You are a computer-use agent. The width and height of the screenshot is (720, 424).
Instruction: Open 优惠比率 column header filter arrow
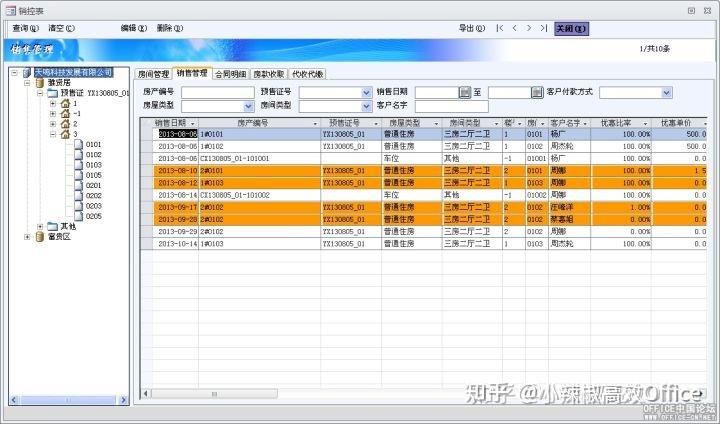[x=645, y=124]
